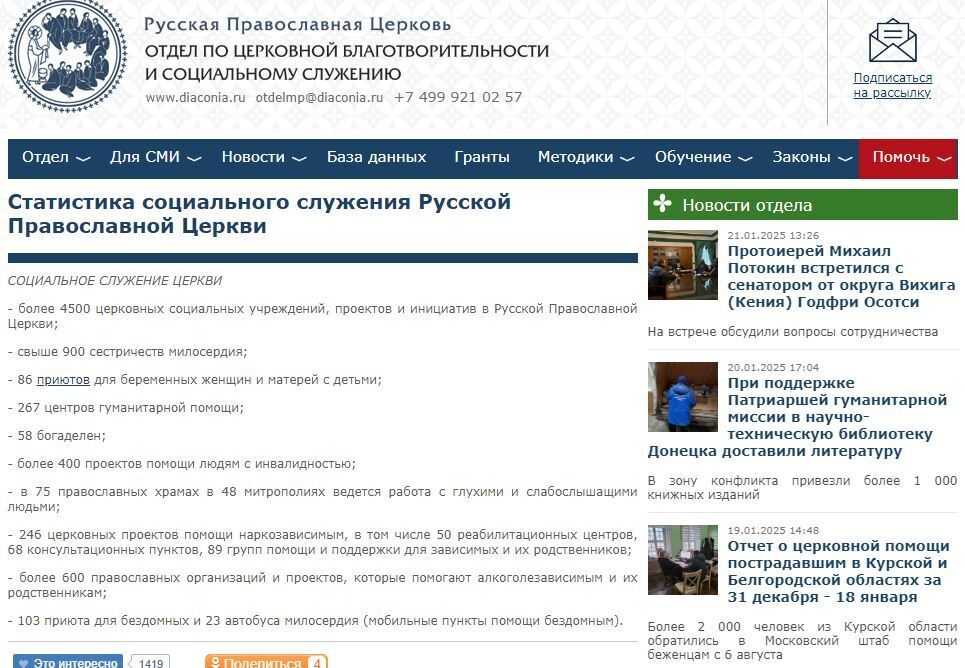The height and width of the screenshot is (668, 965).
Task: Click the 1419 likes counter
Action: [151, 662]
